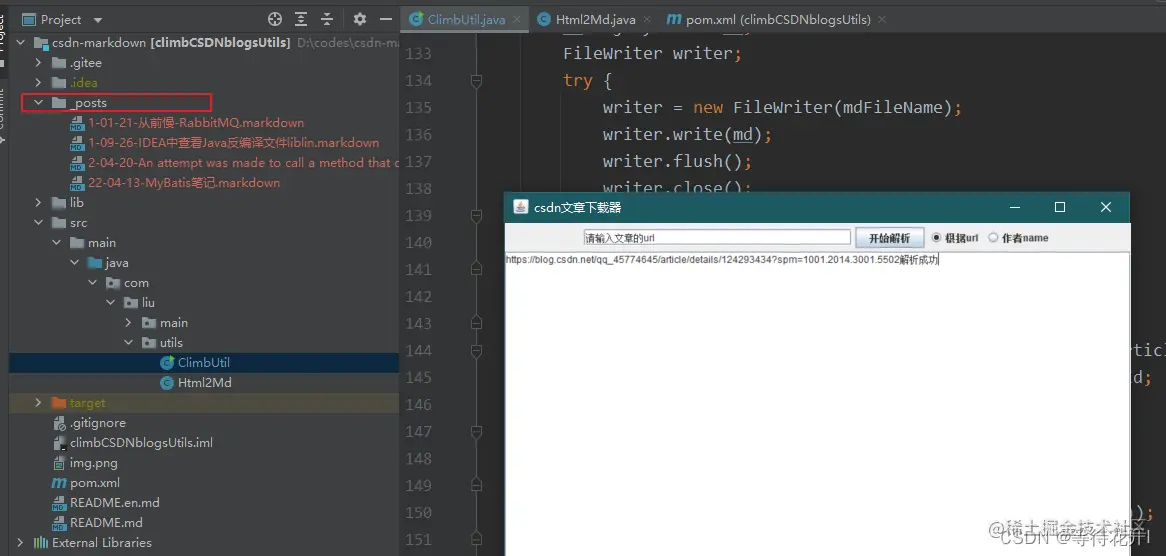The image size is (1166, 556).
Task: Click the Expand All icon in Project panel
Action: [x=300, y=19]
